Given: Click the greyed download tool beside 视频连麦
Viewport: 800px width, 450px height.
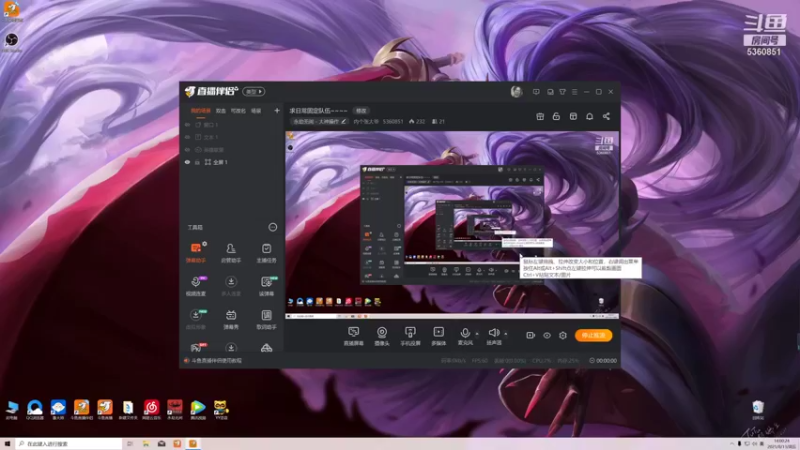Looking at the screenshot, I should (231, 286).
